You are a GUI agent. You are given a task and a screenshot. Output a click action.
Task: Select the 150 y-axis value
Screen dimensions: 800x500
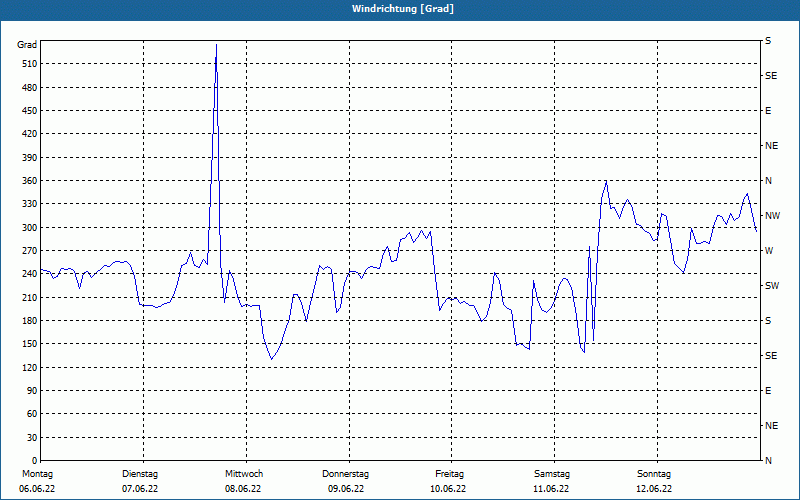(30, 344)
